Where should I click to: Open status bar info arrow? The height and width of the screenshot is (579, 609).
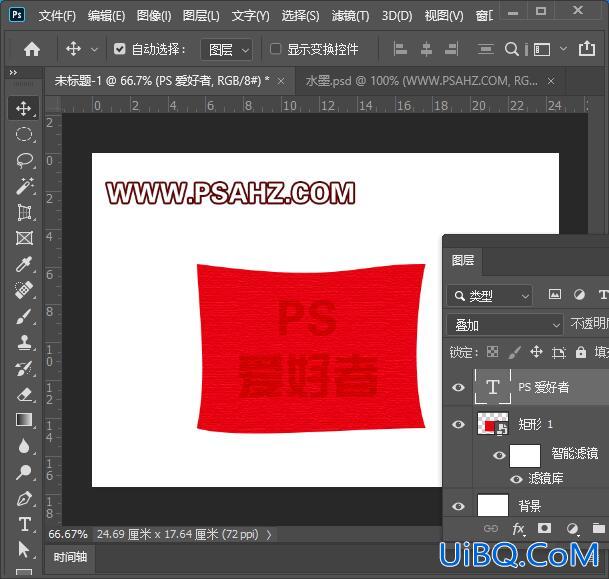pyautogui.click(x=269, y=535)
